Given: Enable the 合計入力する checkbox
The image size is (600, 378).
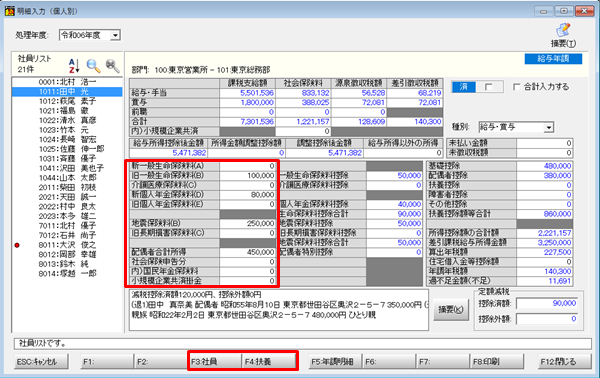Looking at the screenshot, I should click(x=517, y=87).
